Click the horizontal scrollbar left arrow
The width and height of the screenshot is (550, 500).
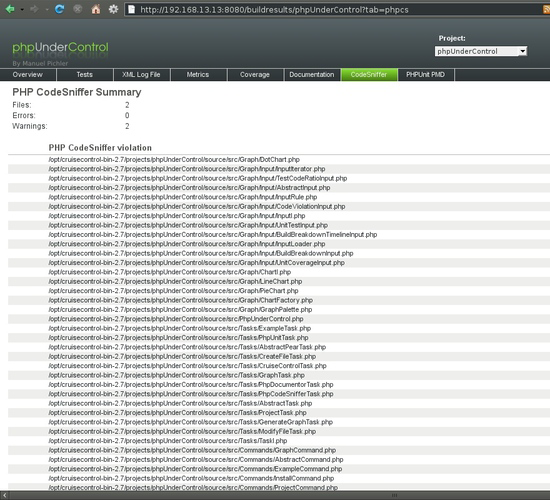coord(4,495)
